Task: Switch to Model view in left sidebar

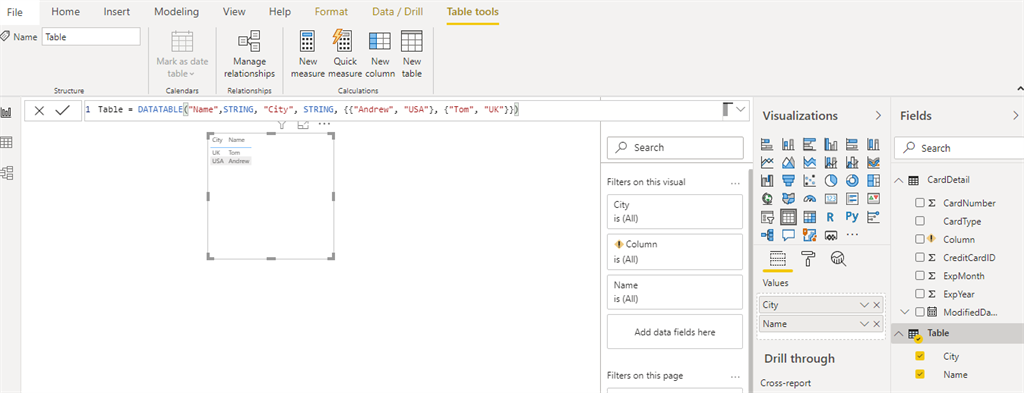Action: 8,173
